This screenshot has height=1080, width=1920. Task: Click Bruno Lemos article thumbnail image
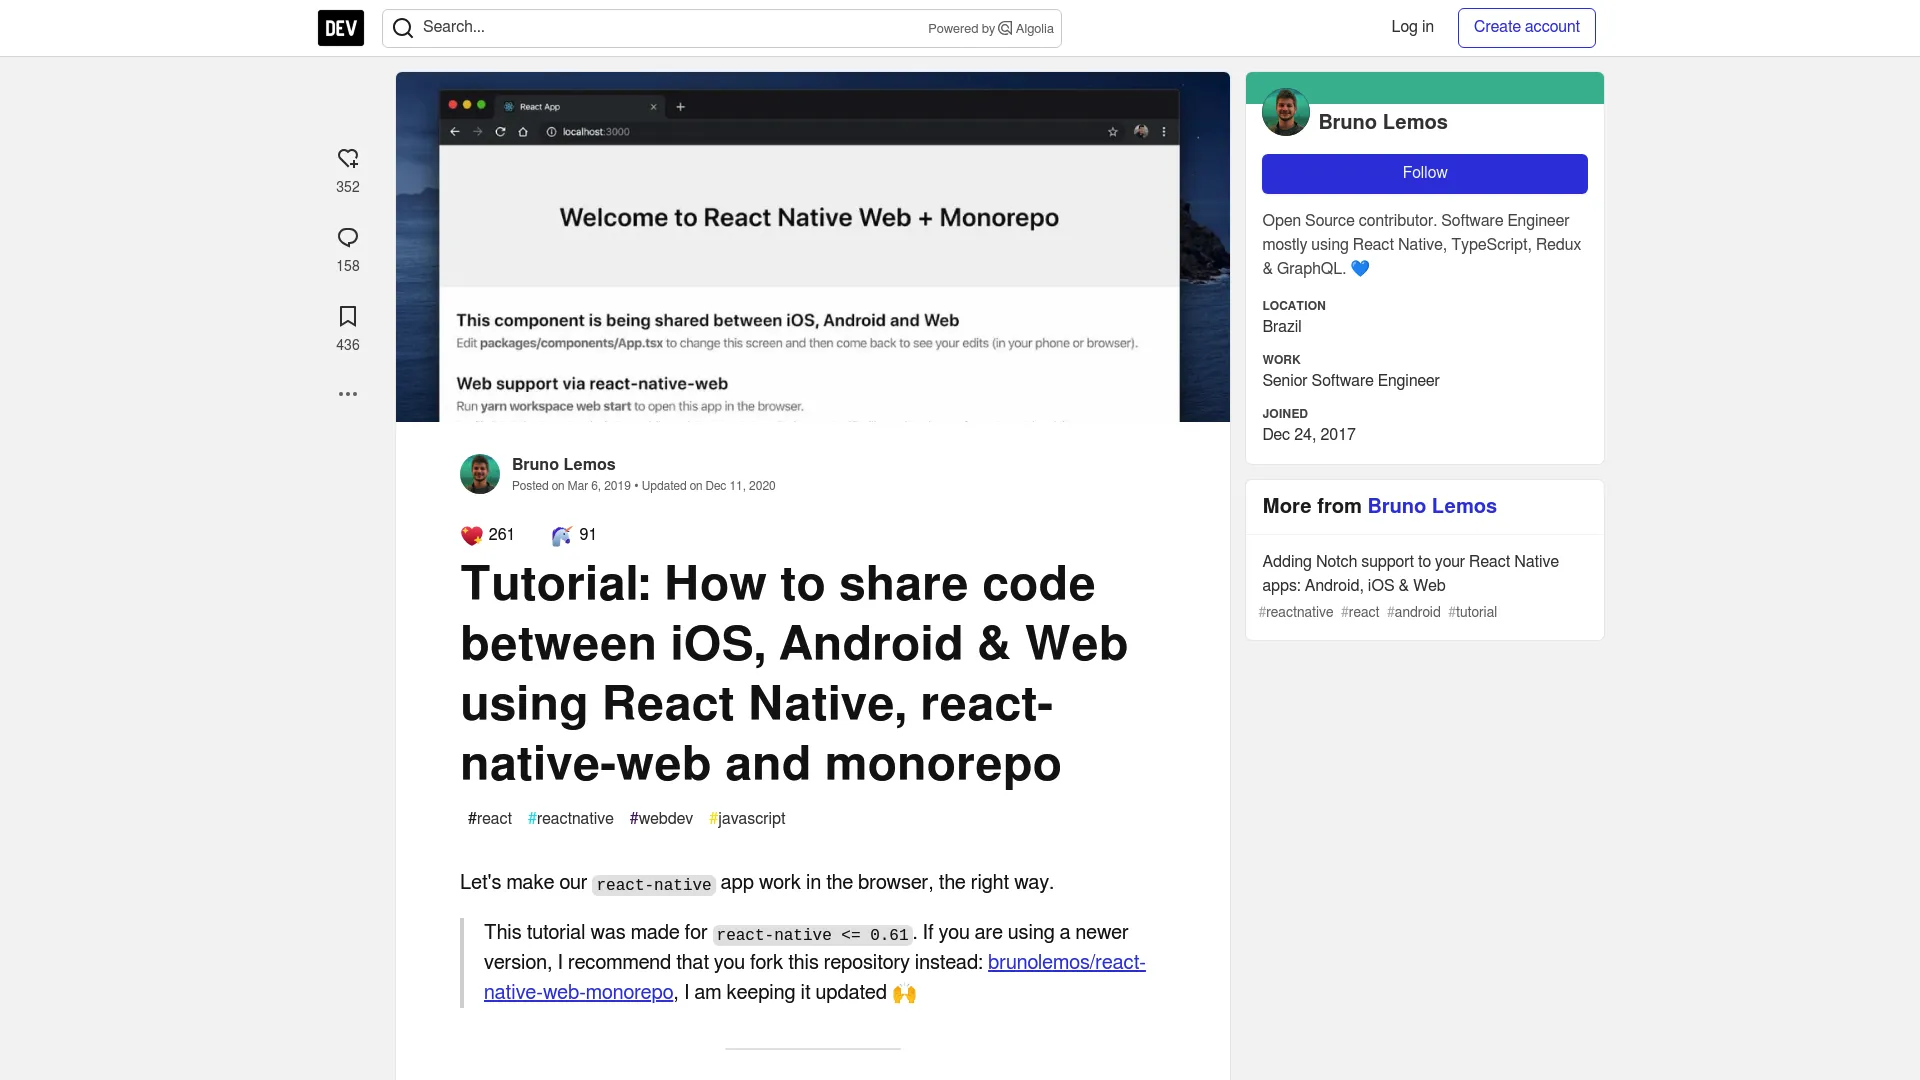coord(812,247)
